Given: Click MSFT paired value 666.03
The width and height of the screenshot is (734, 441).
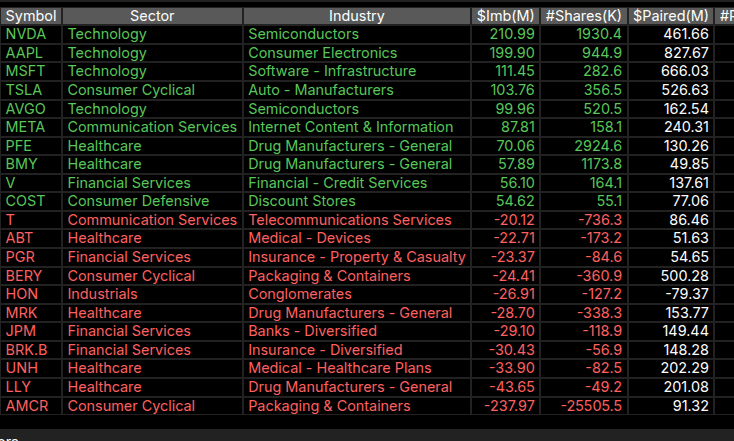Looking at the screenshot, I should [671, 71].
